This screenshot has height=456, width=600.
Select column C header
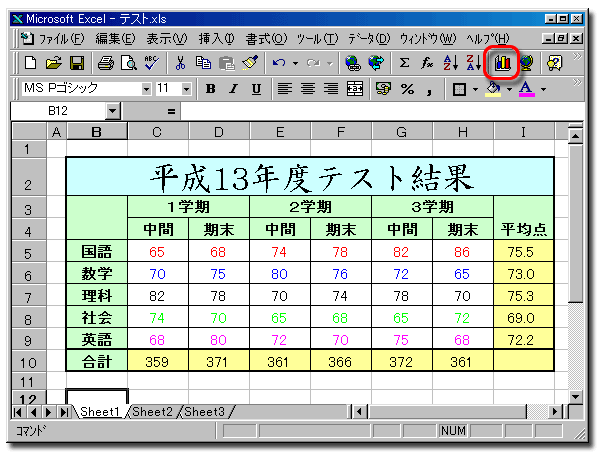(x=157, y=132)
